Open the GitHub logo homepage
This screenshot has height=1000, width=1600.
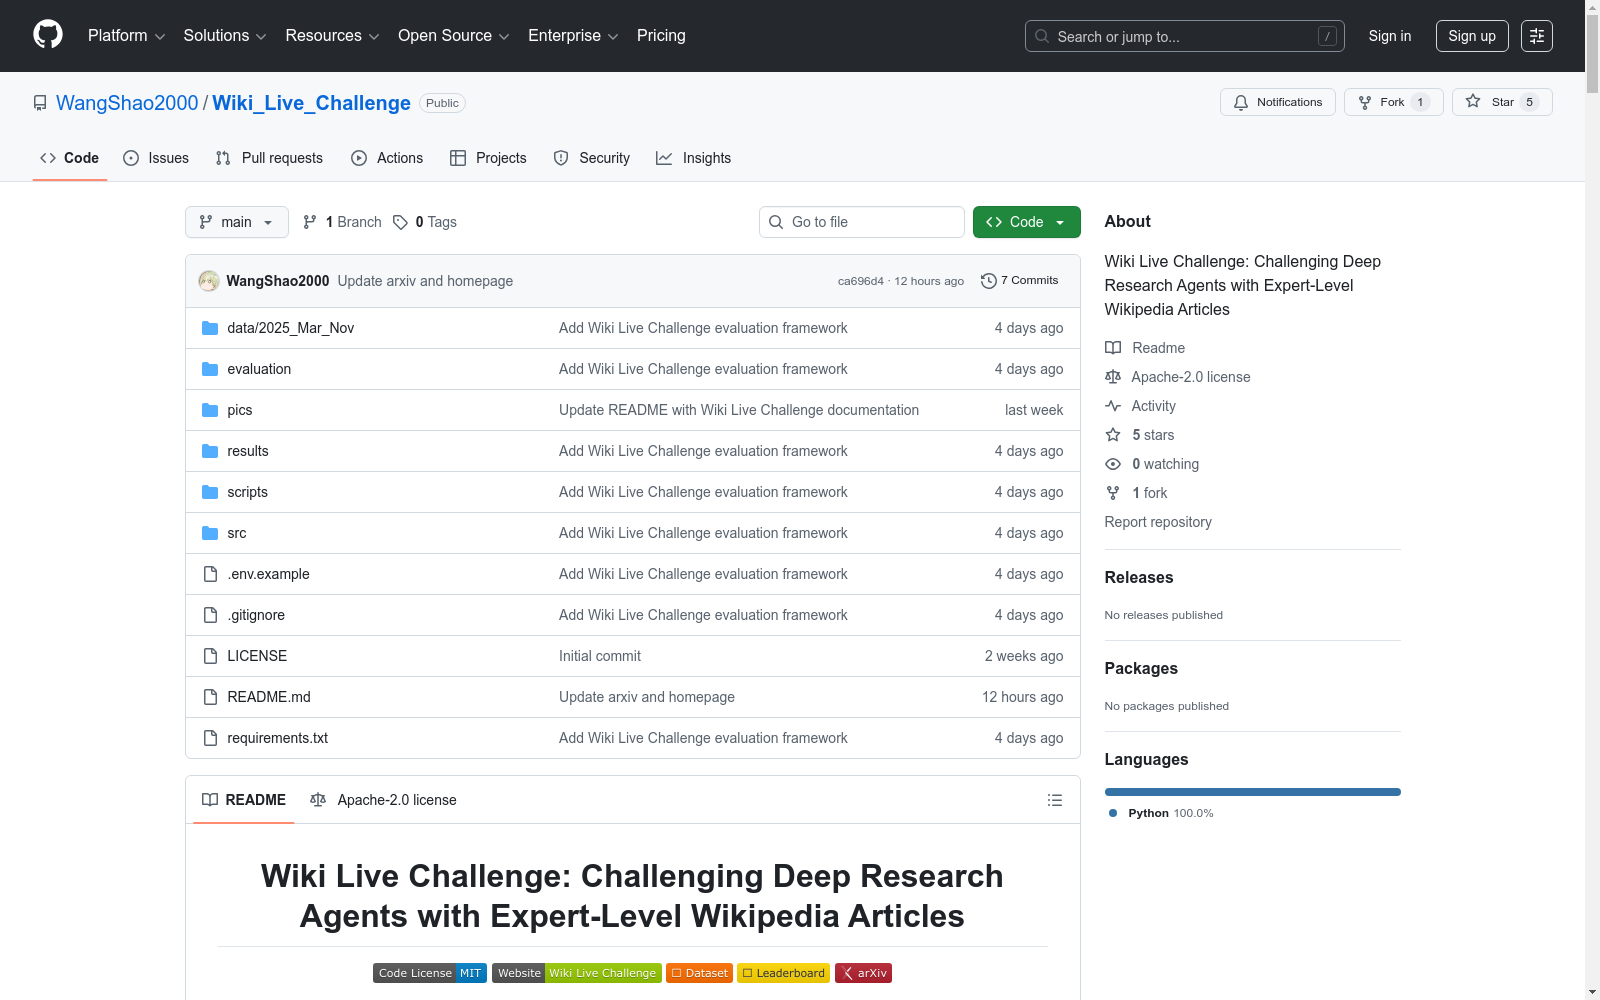(48, 35)
